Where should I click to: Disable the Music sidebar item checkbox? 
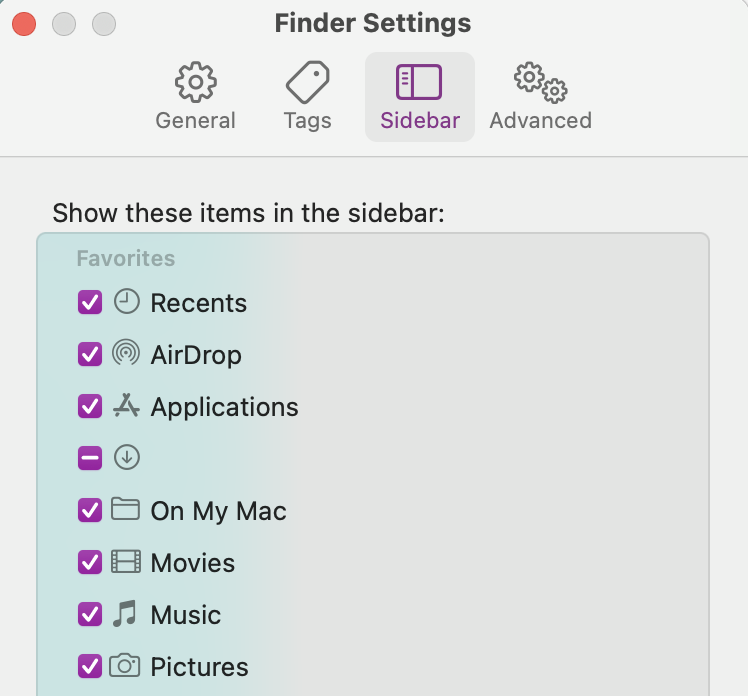tap(90, 614)
